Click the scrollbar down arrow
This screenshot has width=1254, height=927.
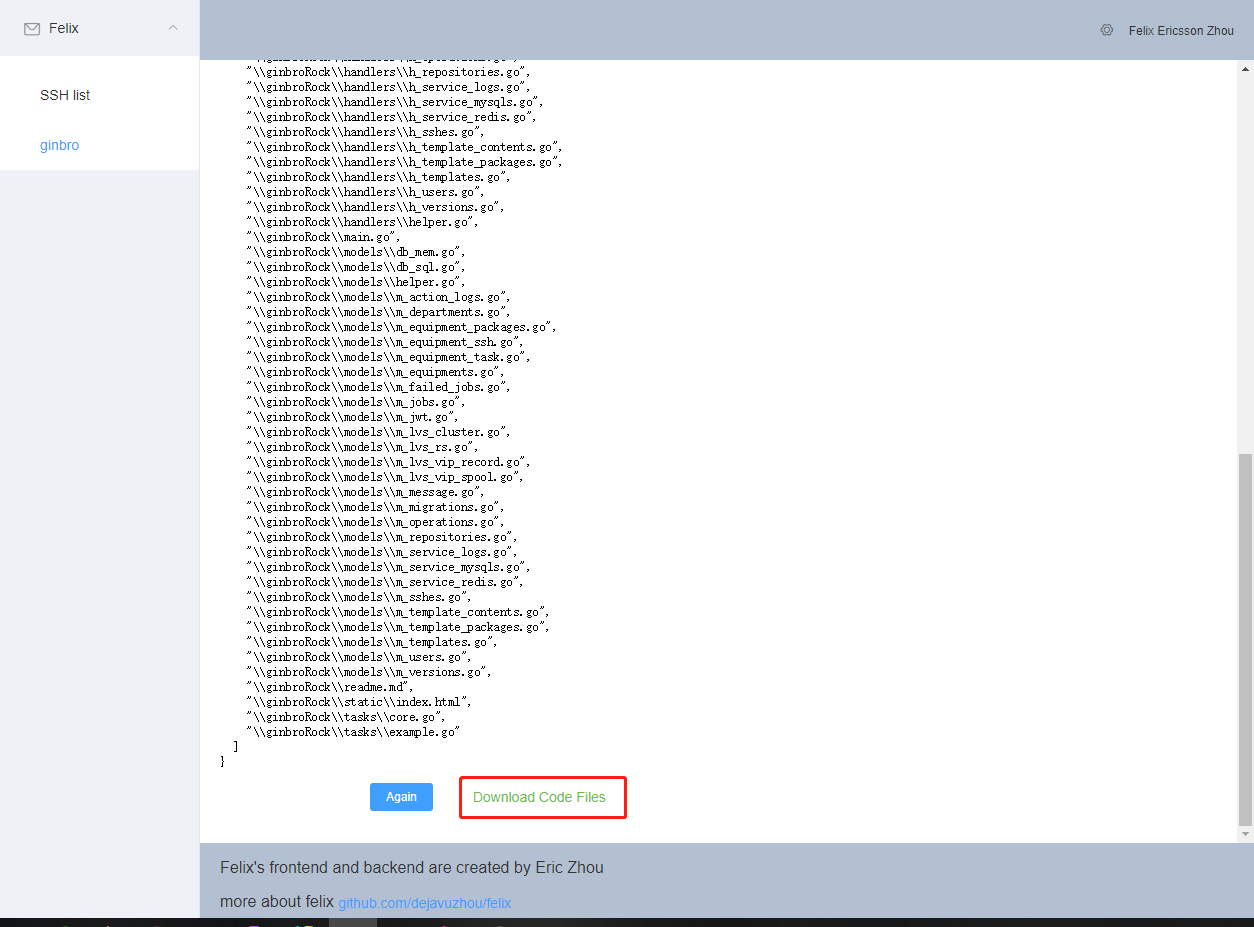coord(1244,834)
